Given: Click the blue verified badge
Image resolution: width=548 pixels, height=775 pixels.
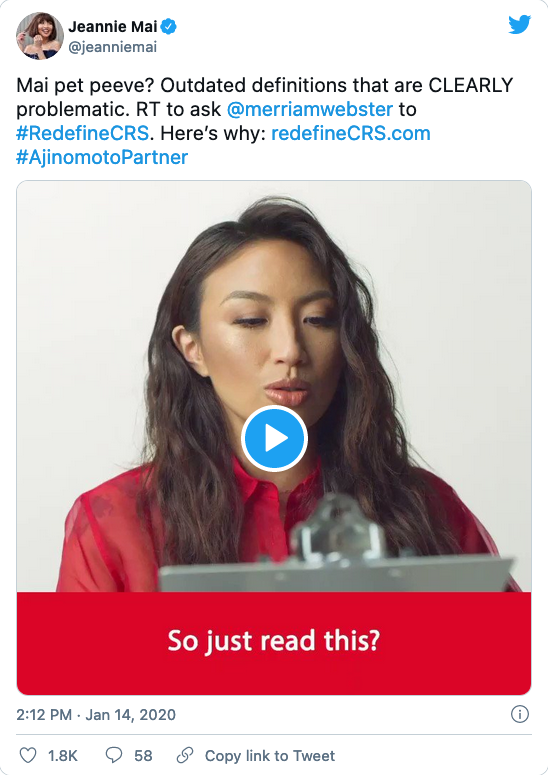Looking at the screenshot, I should pos(169,26).
